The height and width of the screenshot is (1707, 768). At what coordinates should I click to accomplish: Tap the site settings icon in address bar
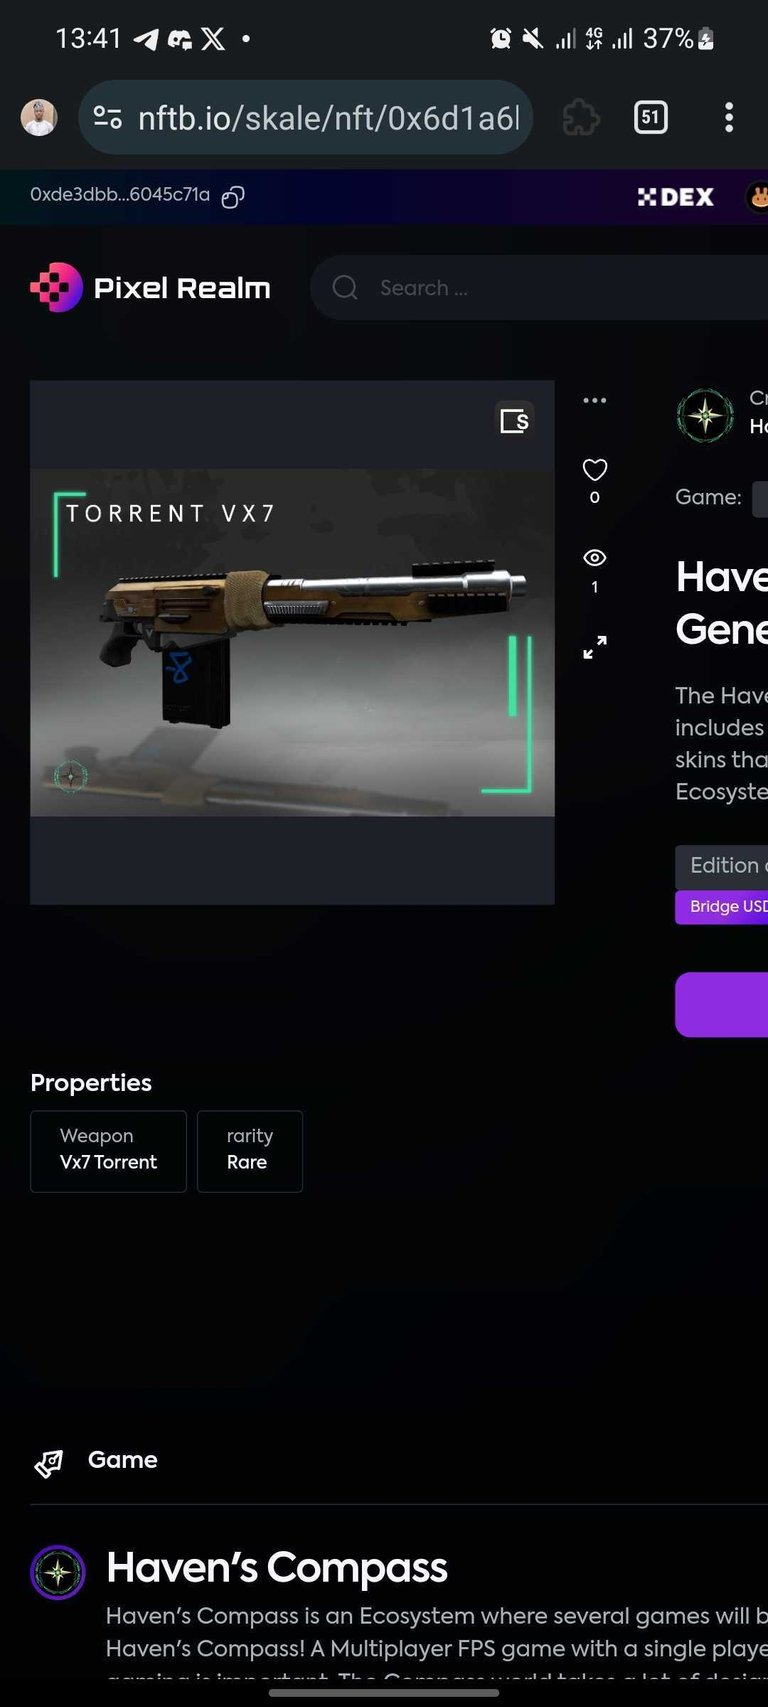(x=107, y=118)
